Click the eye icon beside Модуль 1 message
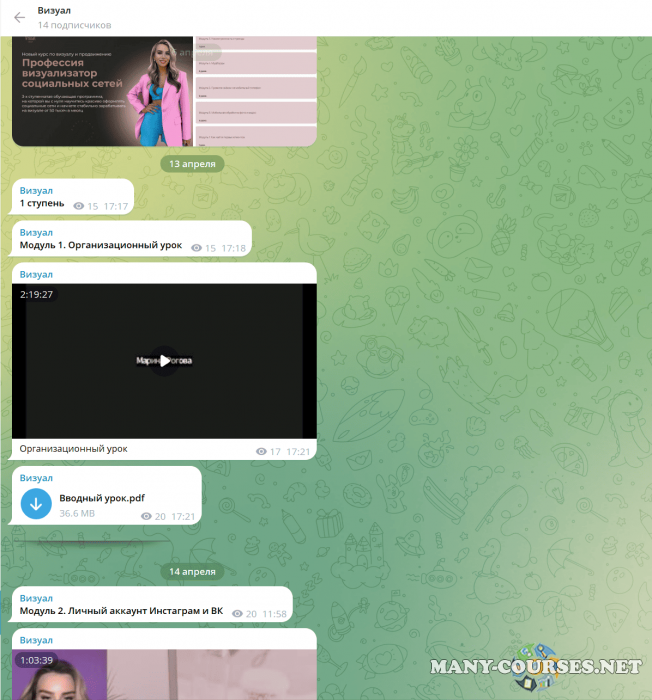 196,247
